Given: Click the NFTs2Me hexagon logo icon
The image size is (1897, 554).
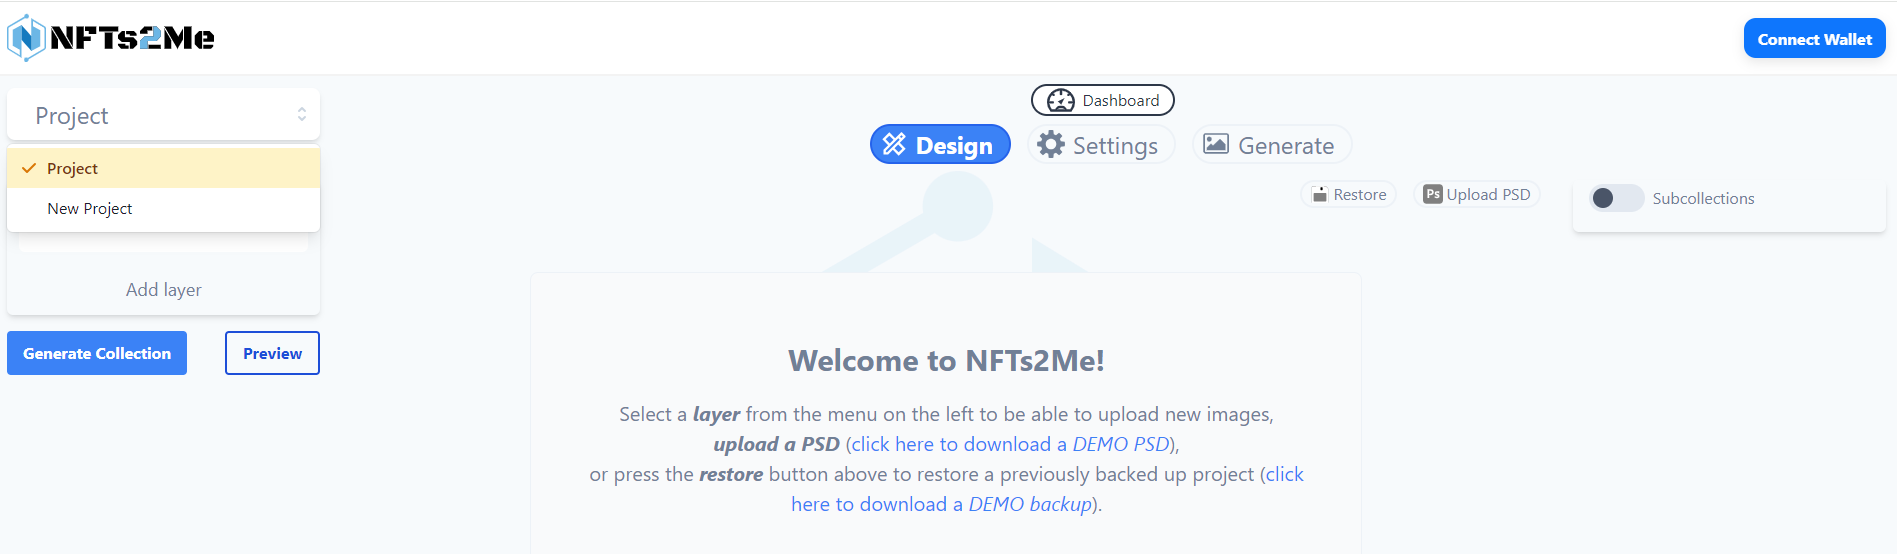Looking at the screenshot, I should (x=26, y=38).
